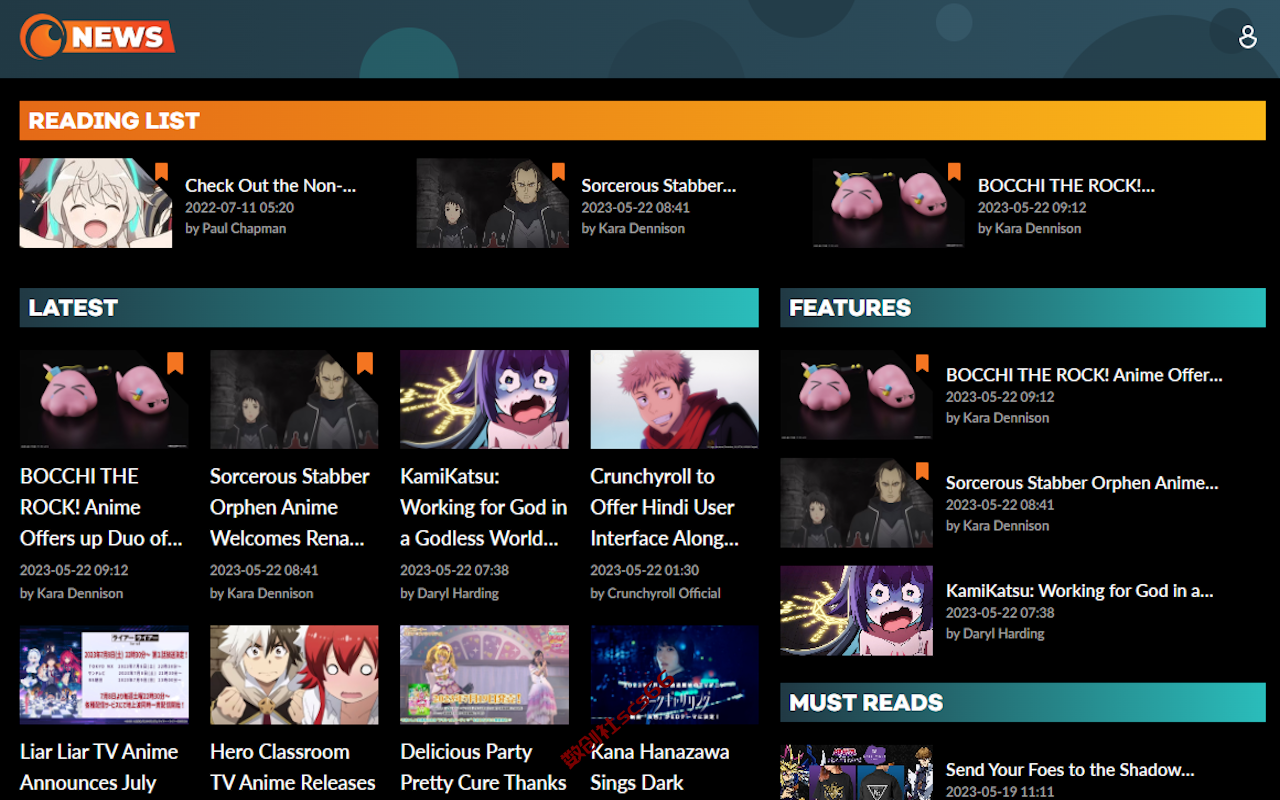
Task: Click 'by Crunchyroll Official' author text
Action: tap(655, 593)
